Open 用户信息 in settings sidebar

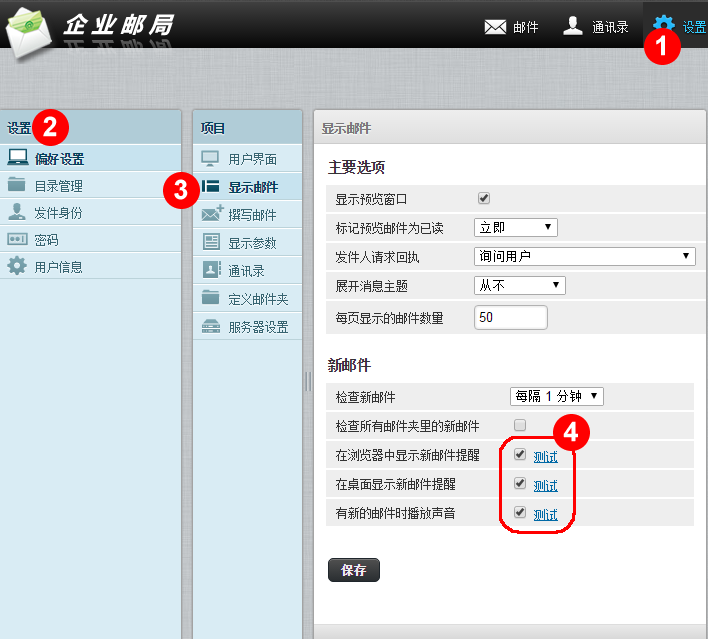click(58, 267)
